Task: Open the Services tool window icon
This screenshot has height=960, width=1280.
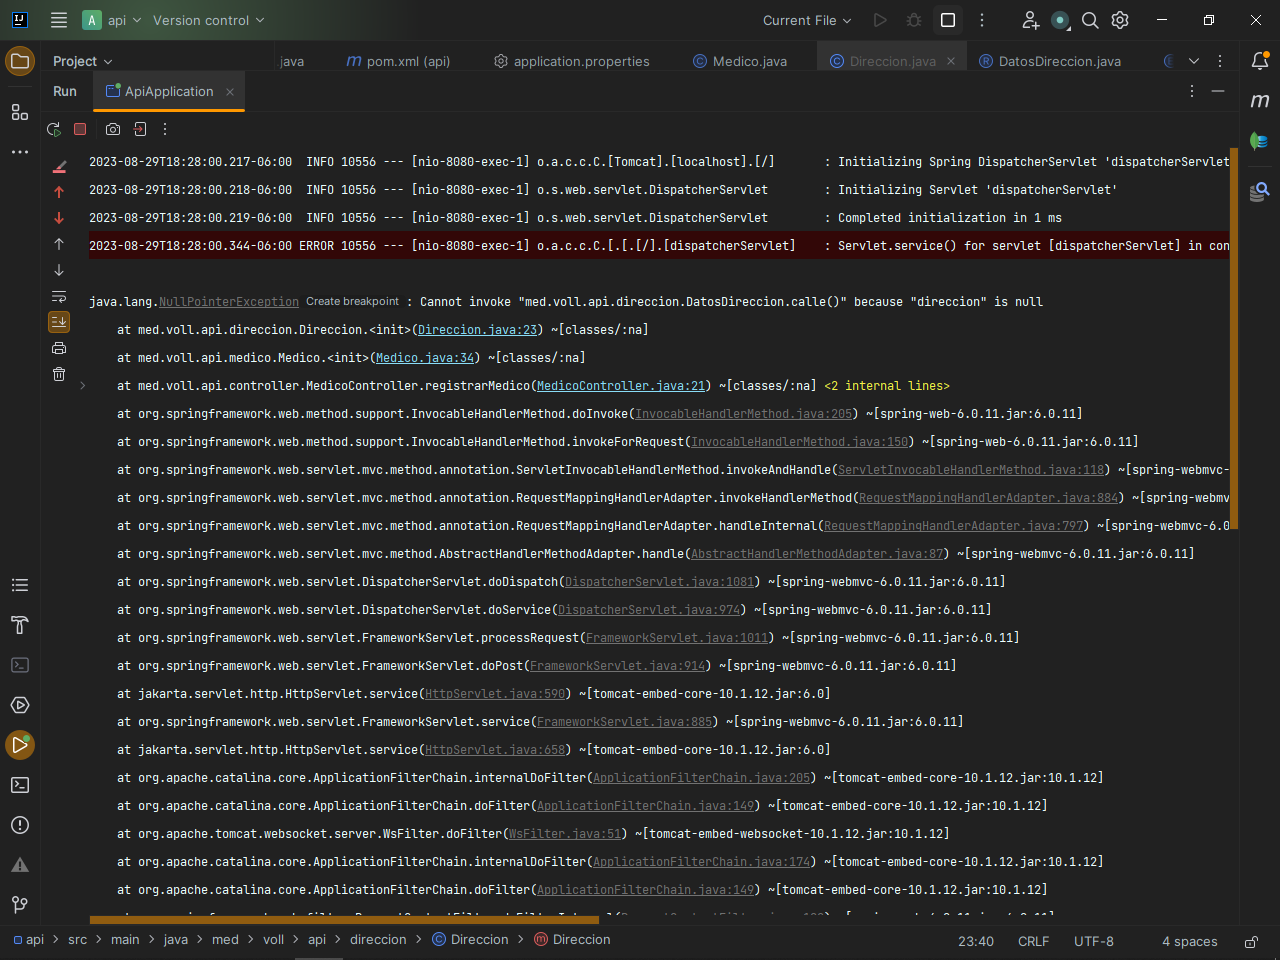Action: coord(20,705)
